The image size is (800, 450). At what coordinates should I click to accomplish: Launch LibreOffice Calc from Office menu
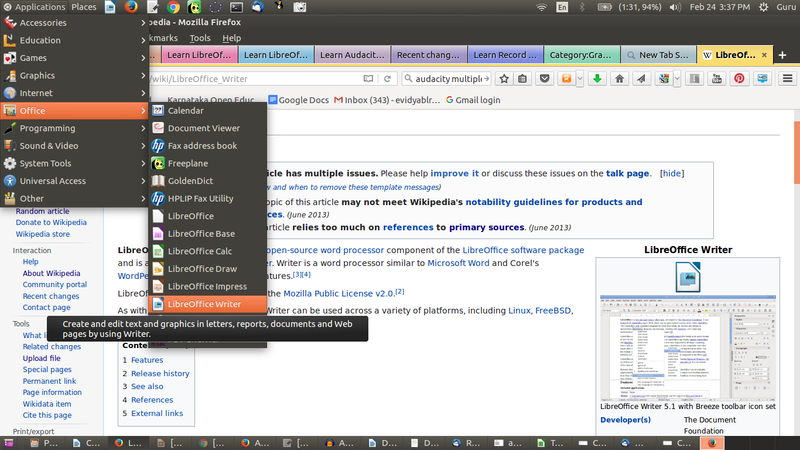click(208, 251)
